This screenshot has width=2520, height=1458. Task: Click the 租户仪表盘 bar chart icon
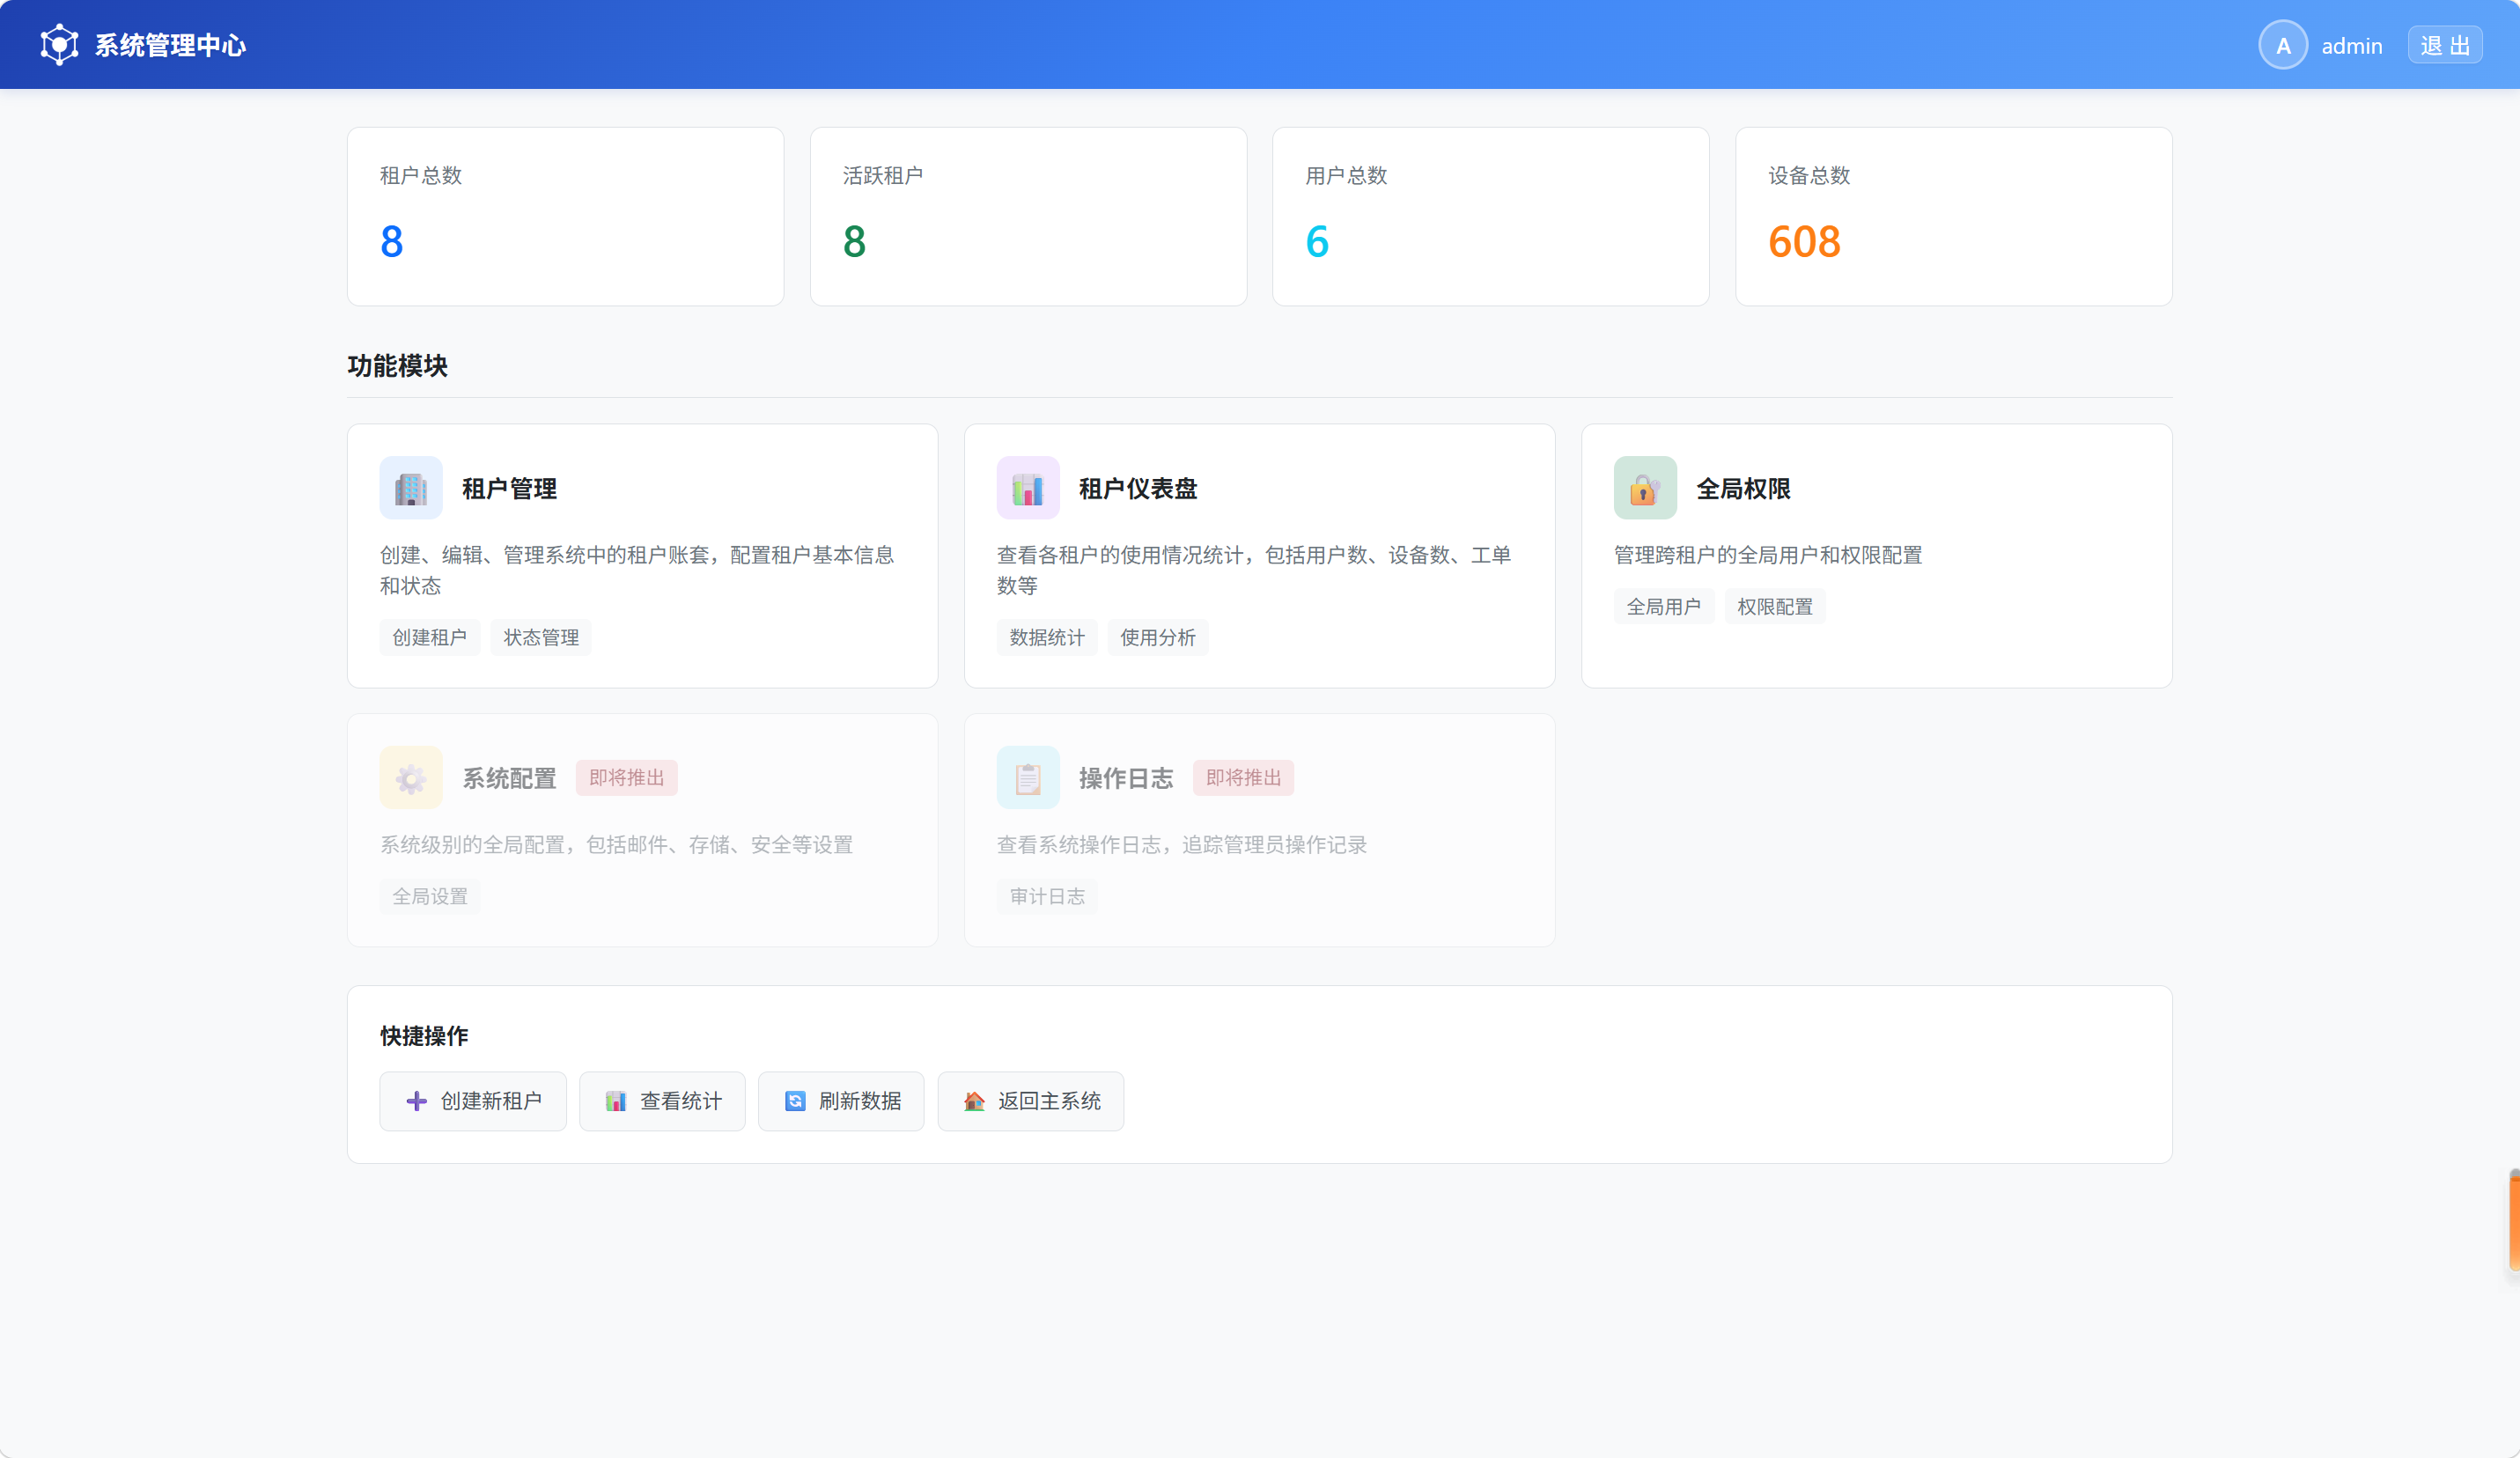(1028, 488)
